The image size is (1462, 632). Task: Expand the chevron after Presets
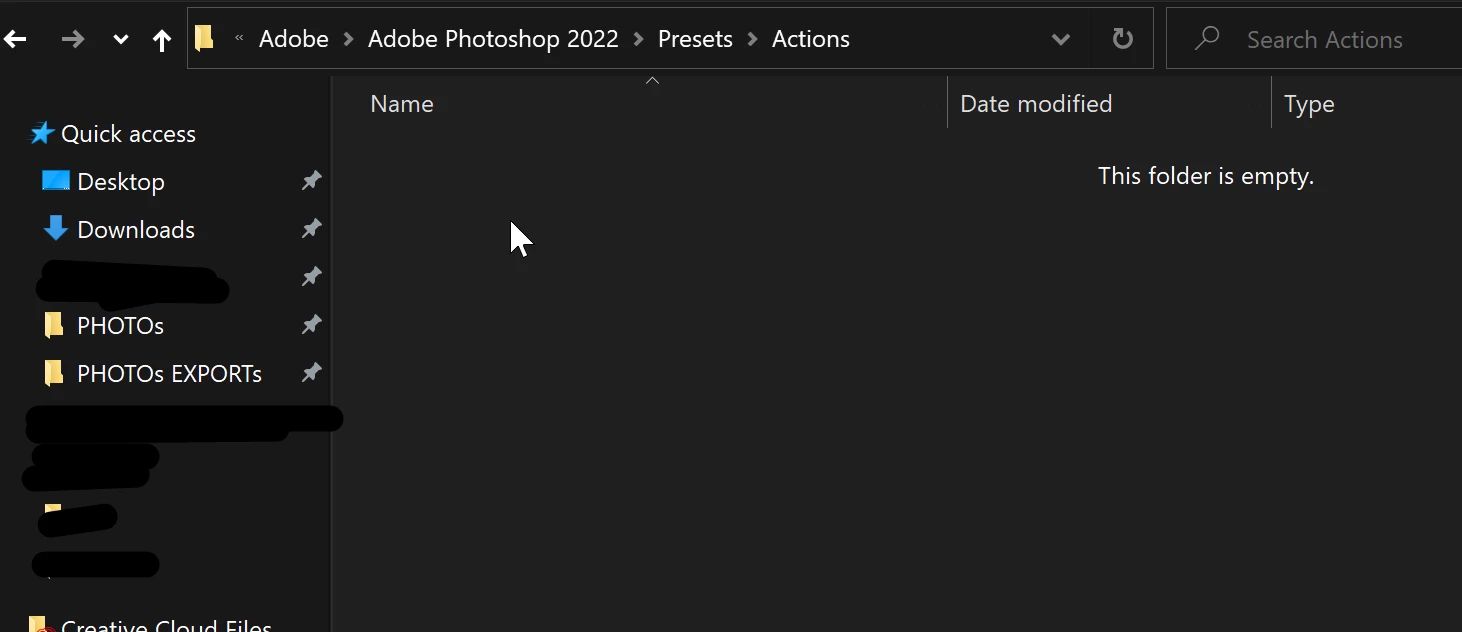click(x=753, y=40)
